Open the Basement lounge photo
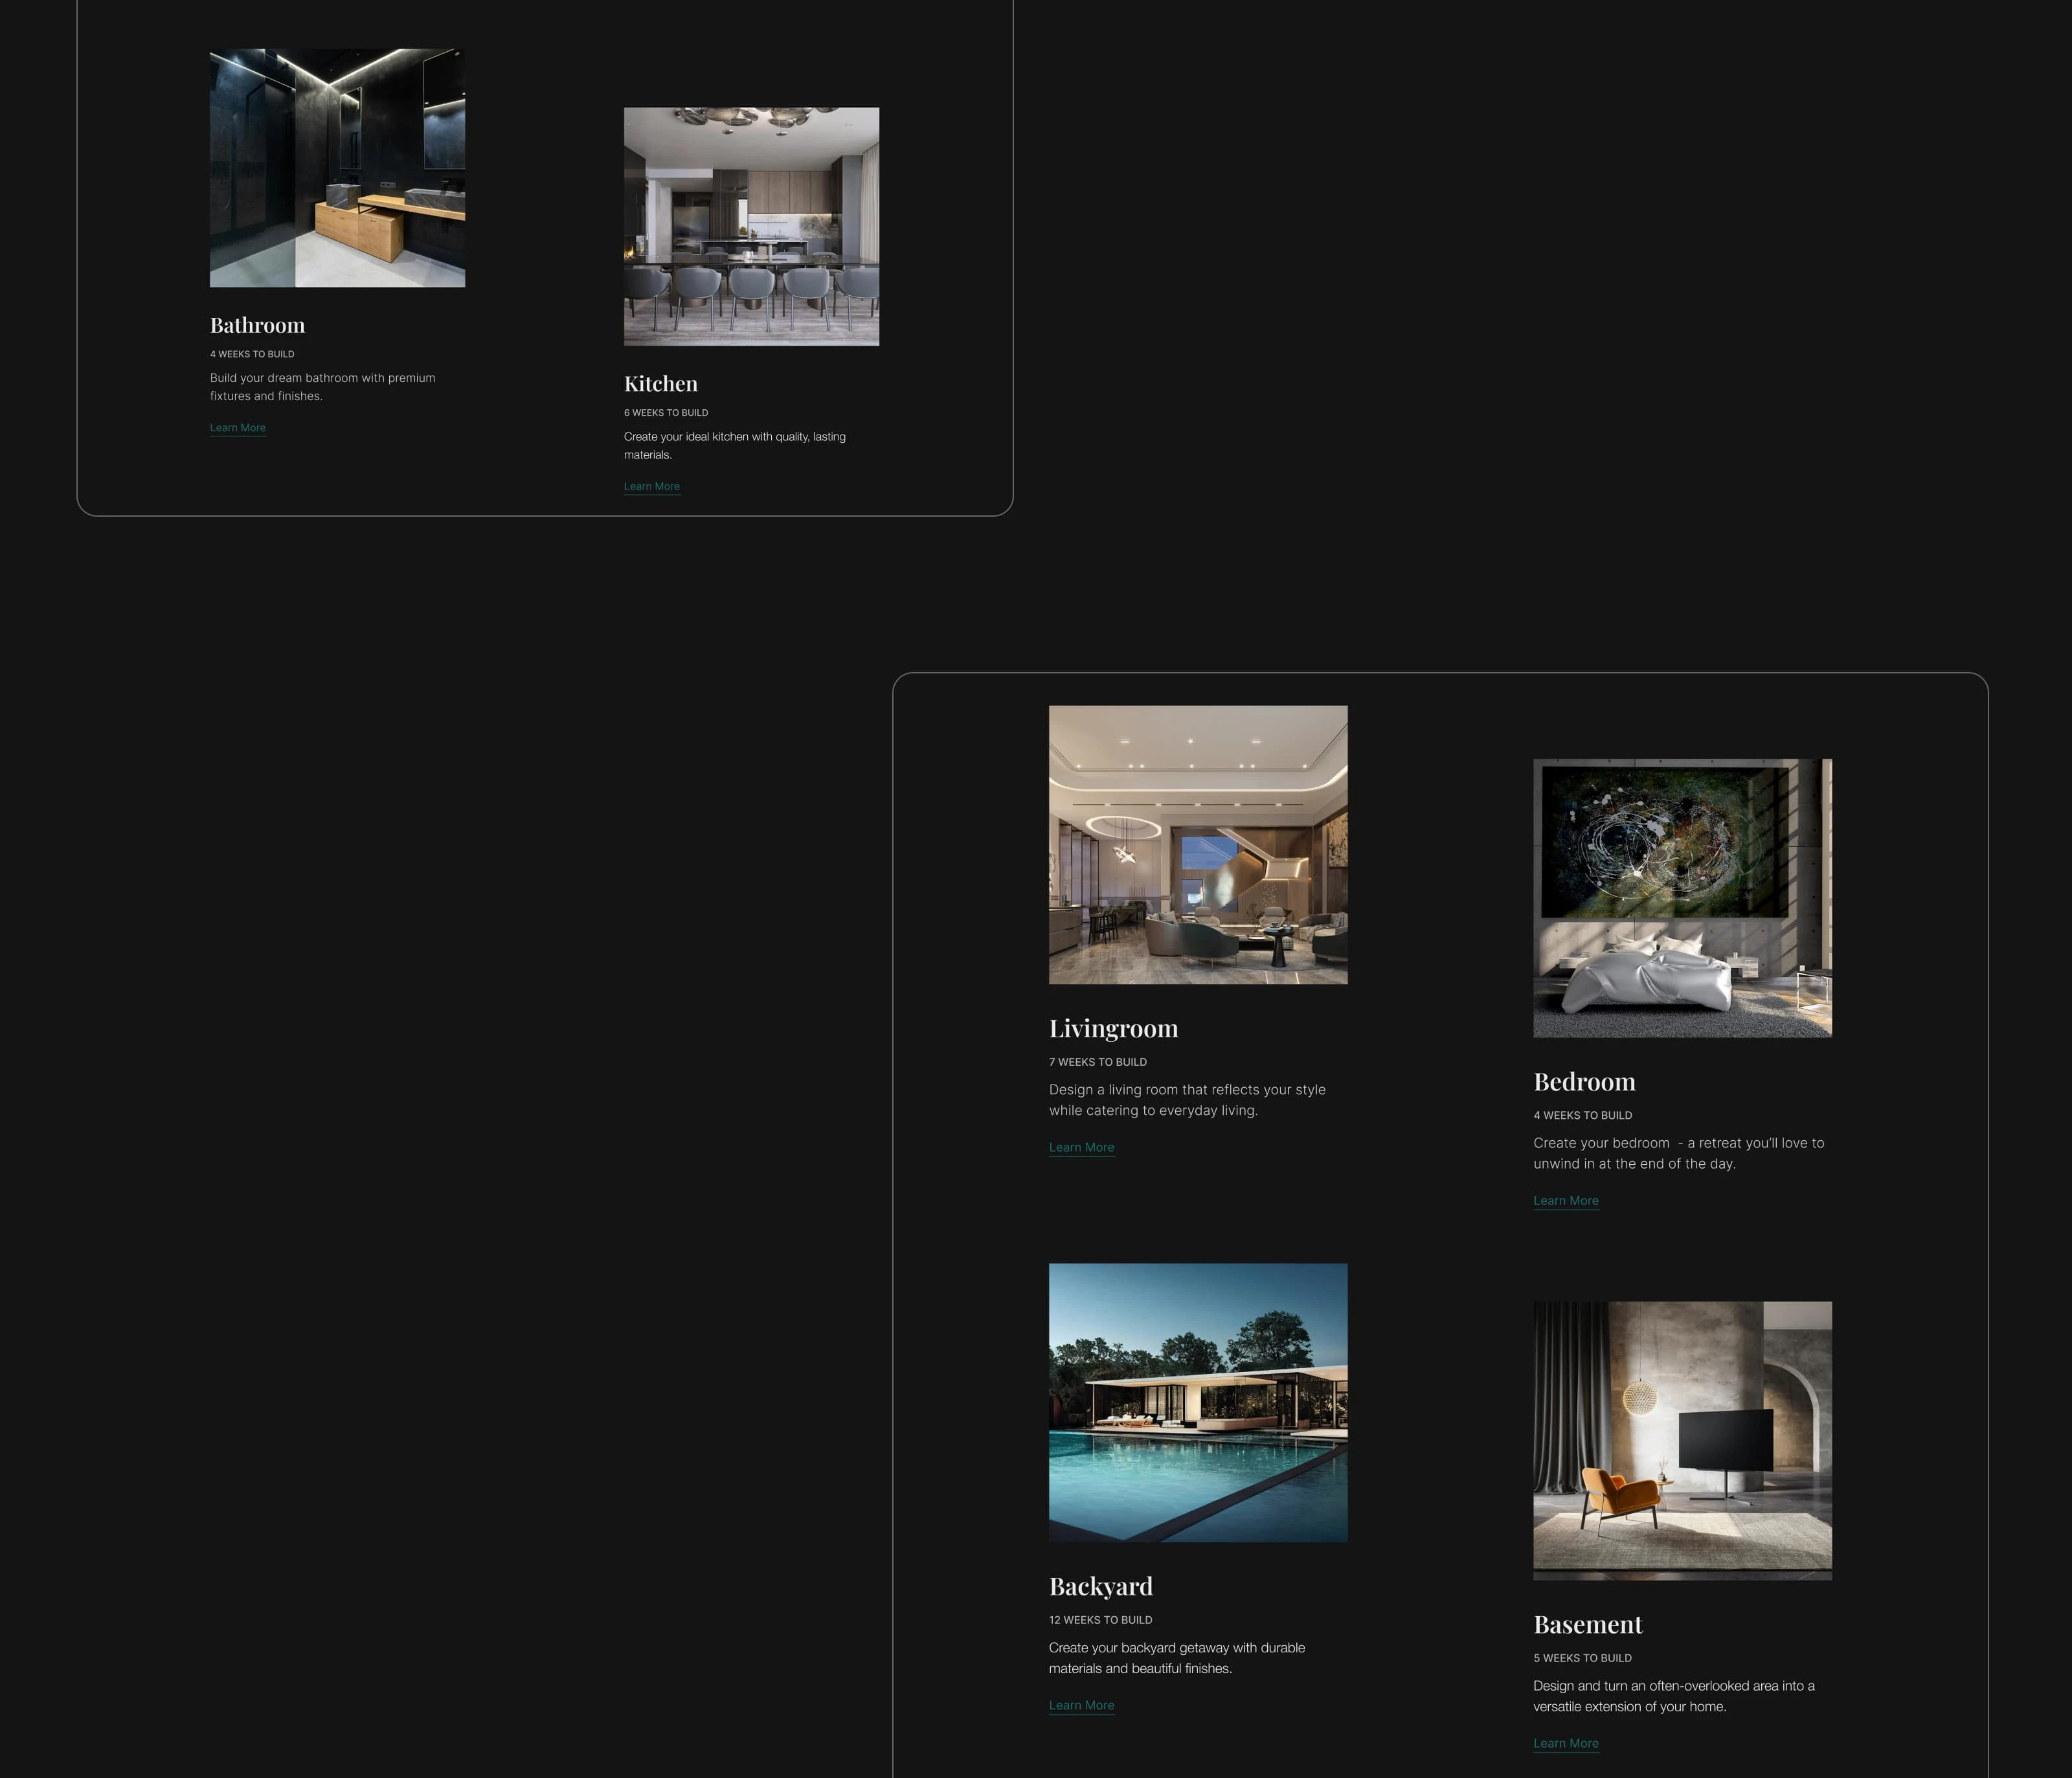This screenshot has height=1778, width=2072. click(x=1682, y=1440)
